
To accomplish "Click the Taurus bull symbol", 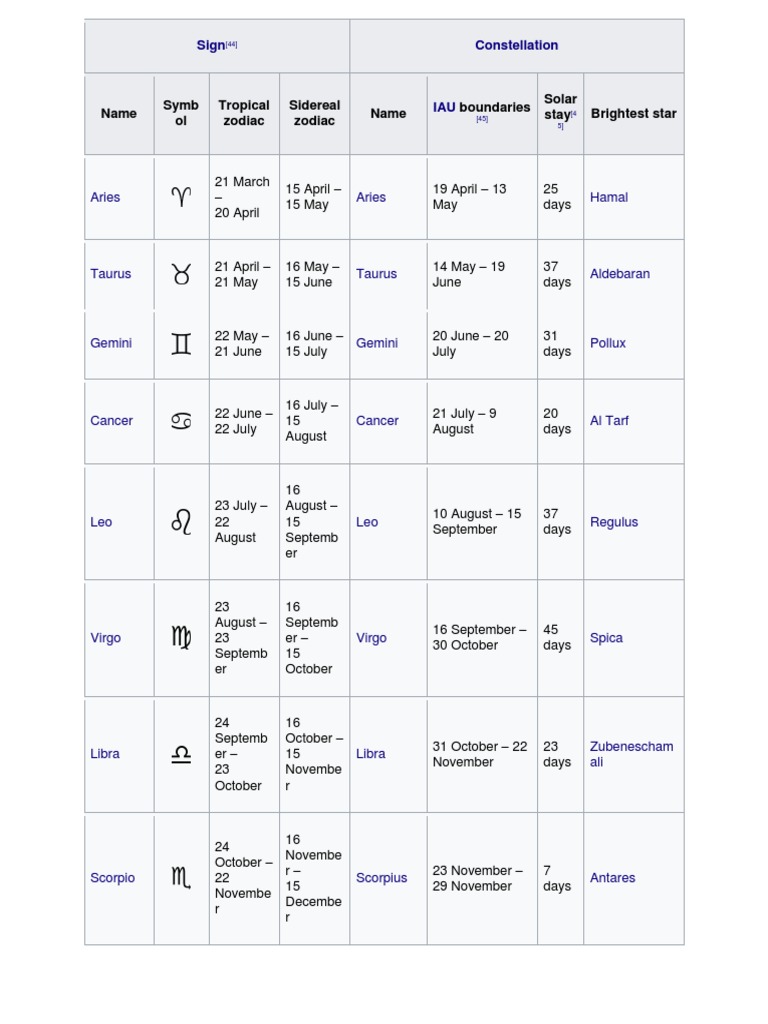I will (181, 274).
